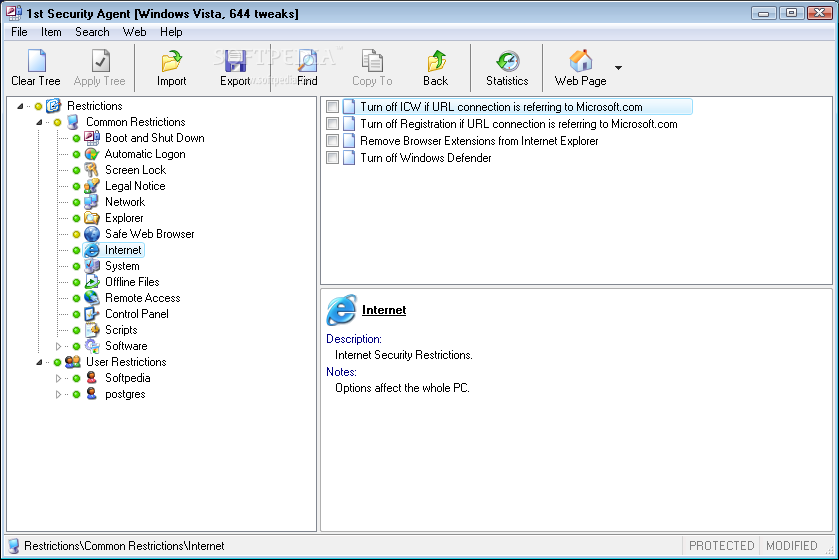Viewport: 839px width, 560px height.
Task: Select the Explorer folder icon
Action: point(92,218)
